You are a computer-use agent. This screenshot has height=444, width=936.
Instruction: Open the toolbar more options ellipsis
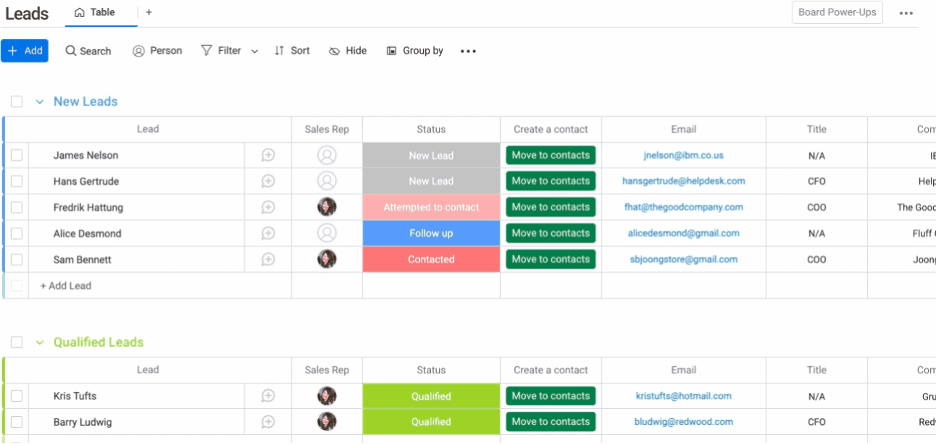pyautogui.click(x=468, y=51)
